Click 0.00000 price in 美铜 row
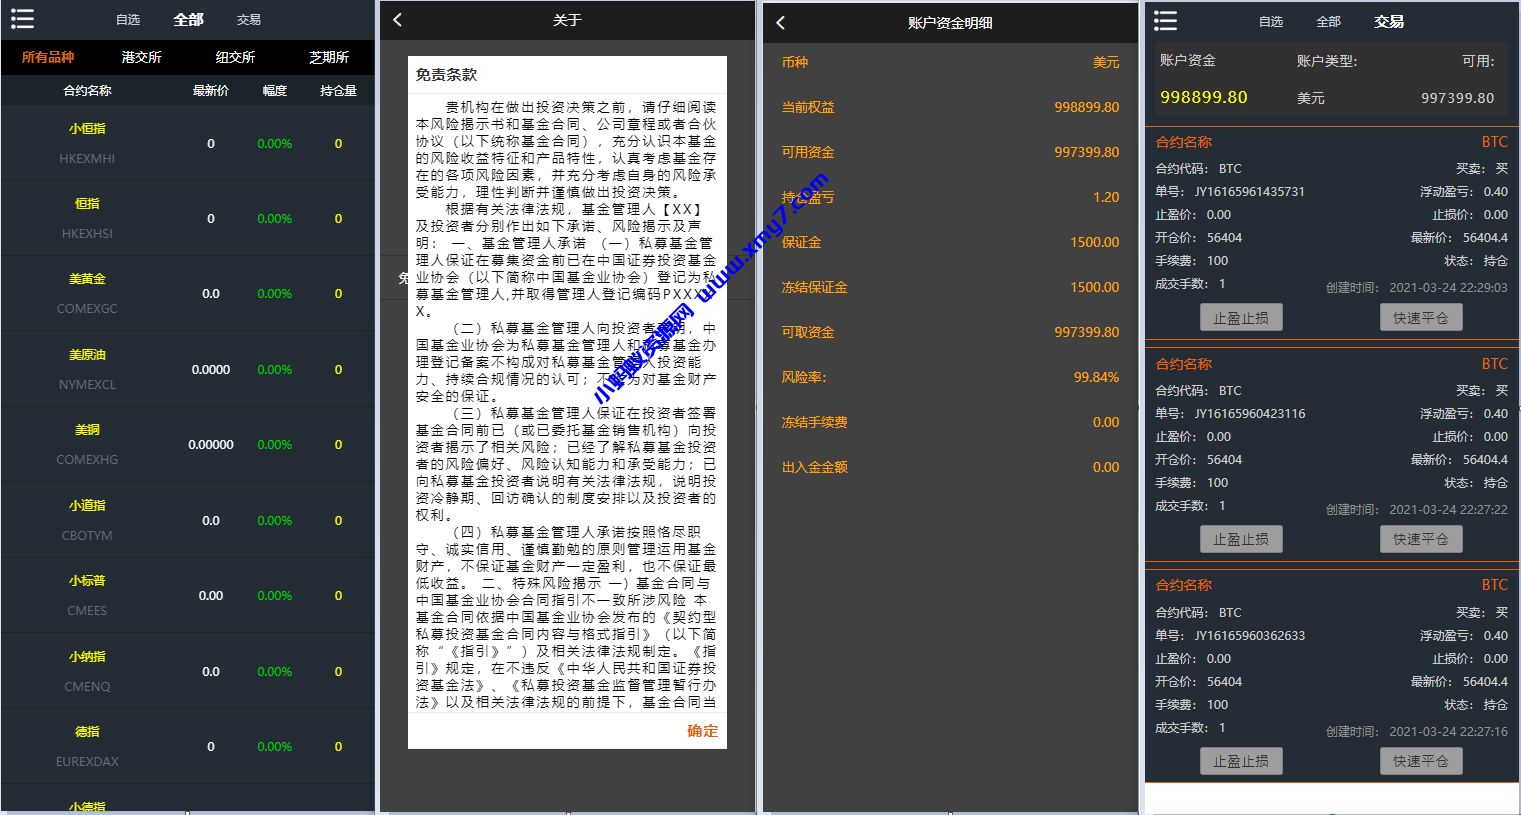Image resolution: width=1521 pixels, height=815 pixels. pos(211,444)
